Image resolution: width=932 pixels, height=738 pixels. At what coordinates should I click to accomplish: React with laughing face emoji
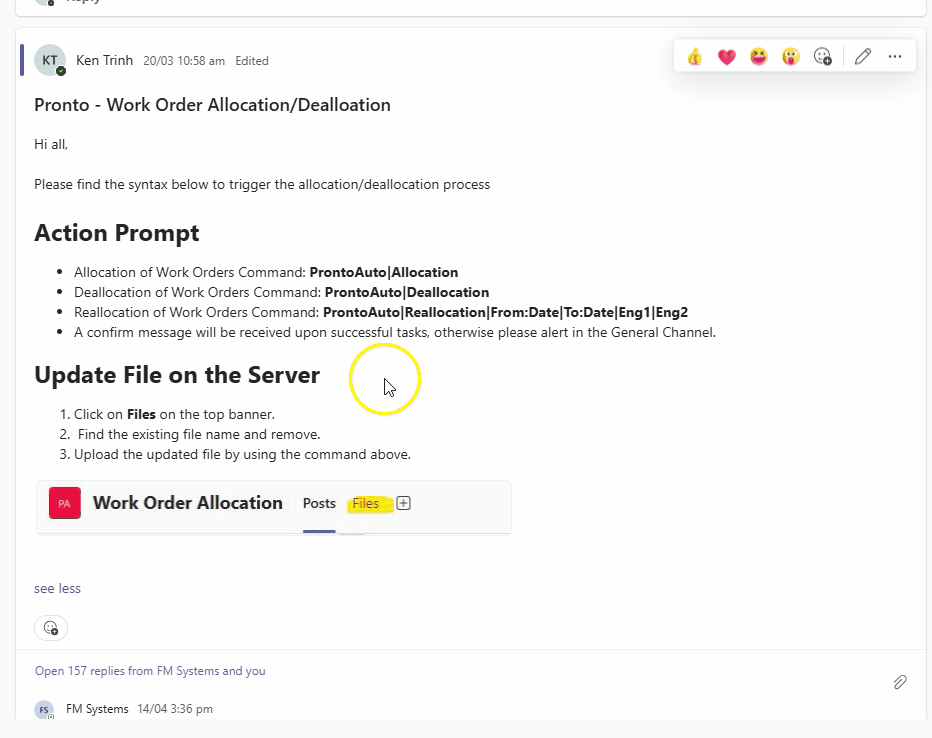click(758, 57)
